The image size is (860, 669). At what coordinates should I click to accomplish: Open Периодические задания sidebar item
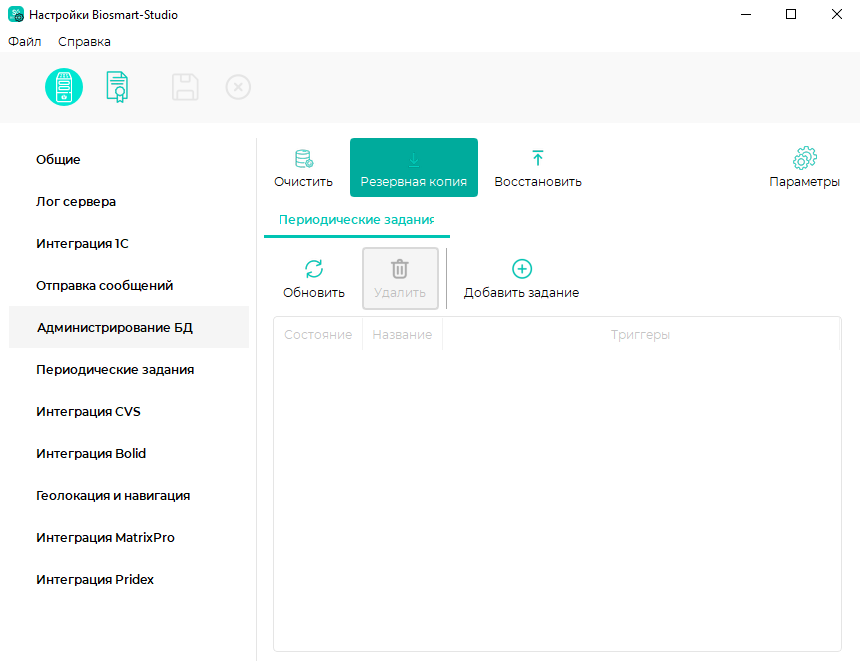click(129, 370)
